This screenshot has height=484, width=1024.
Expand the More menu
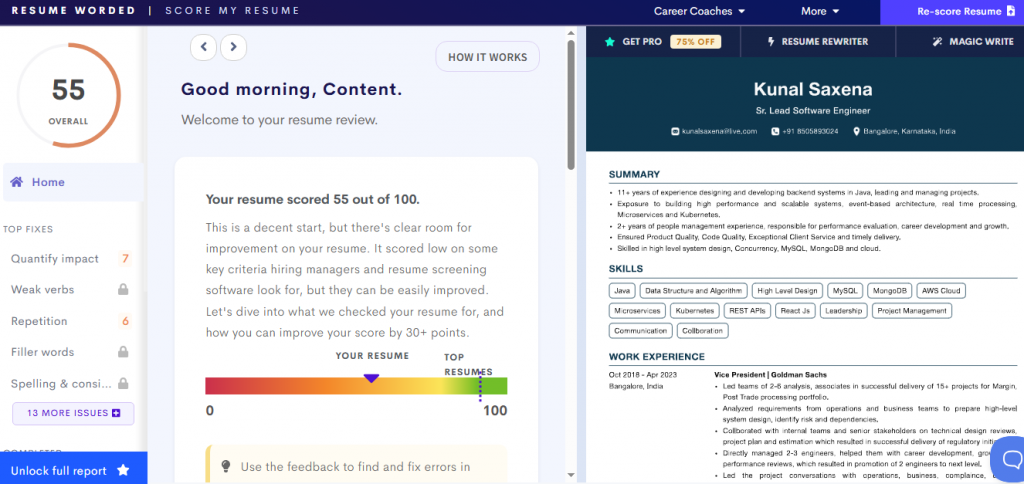820,12
